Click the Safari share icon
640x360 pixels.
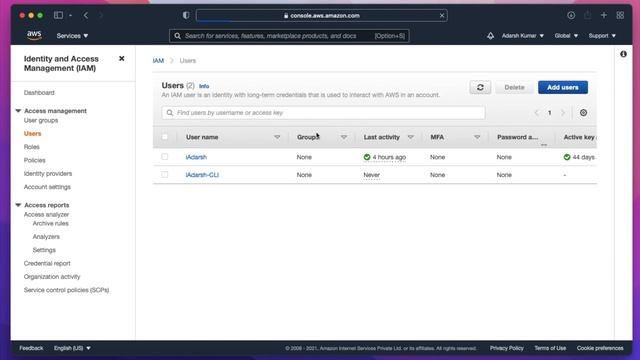(587, 16)
